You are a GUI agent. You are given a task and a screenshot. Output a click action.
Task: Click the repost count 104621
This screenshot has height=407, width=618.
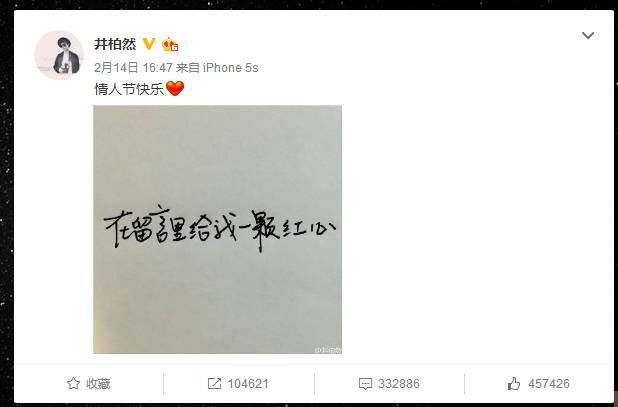point(248,384)
